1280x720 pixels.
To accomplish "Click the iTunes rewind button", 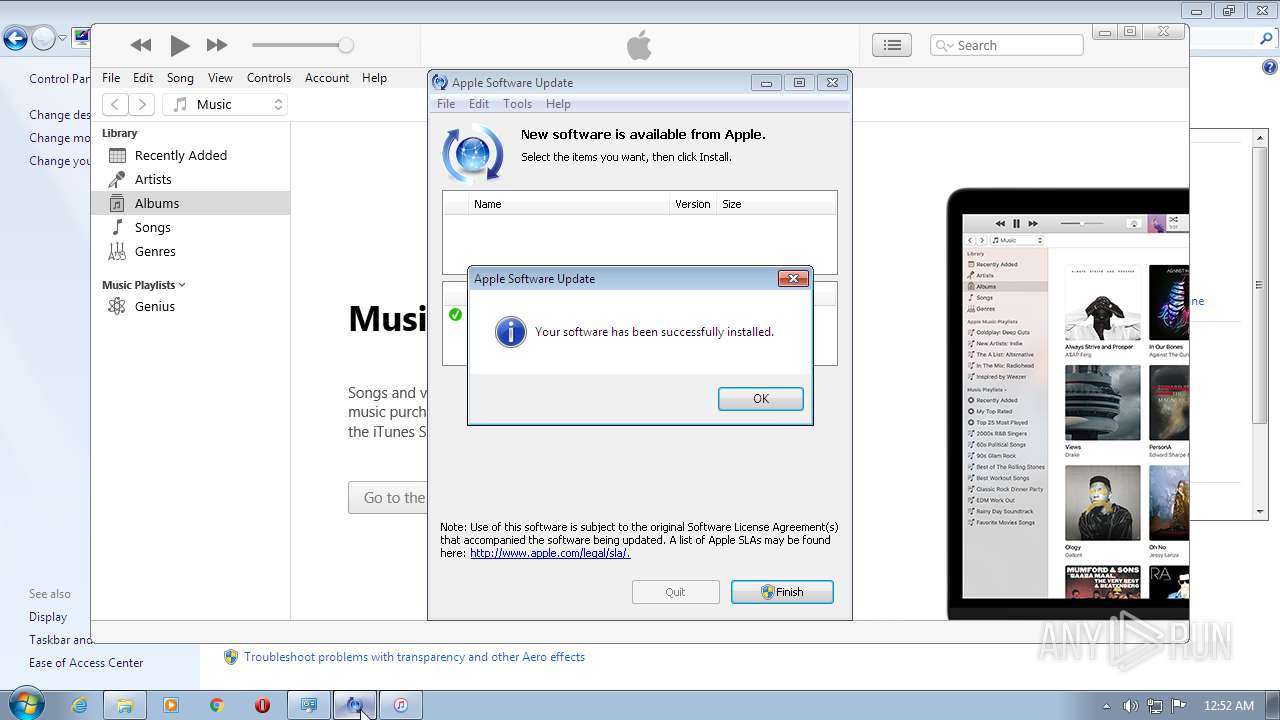I will pos(141,45).
